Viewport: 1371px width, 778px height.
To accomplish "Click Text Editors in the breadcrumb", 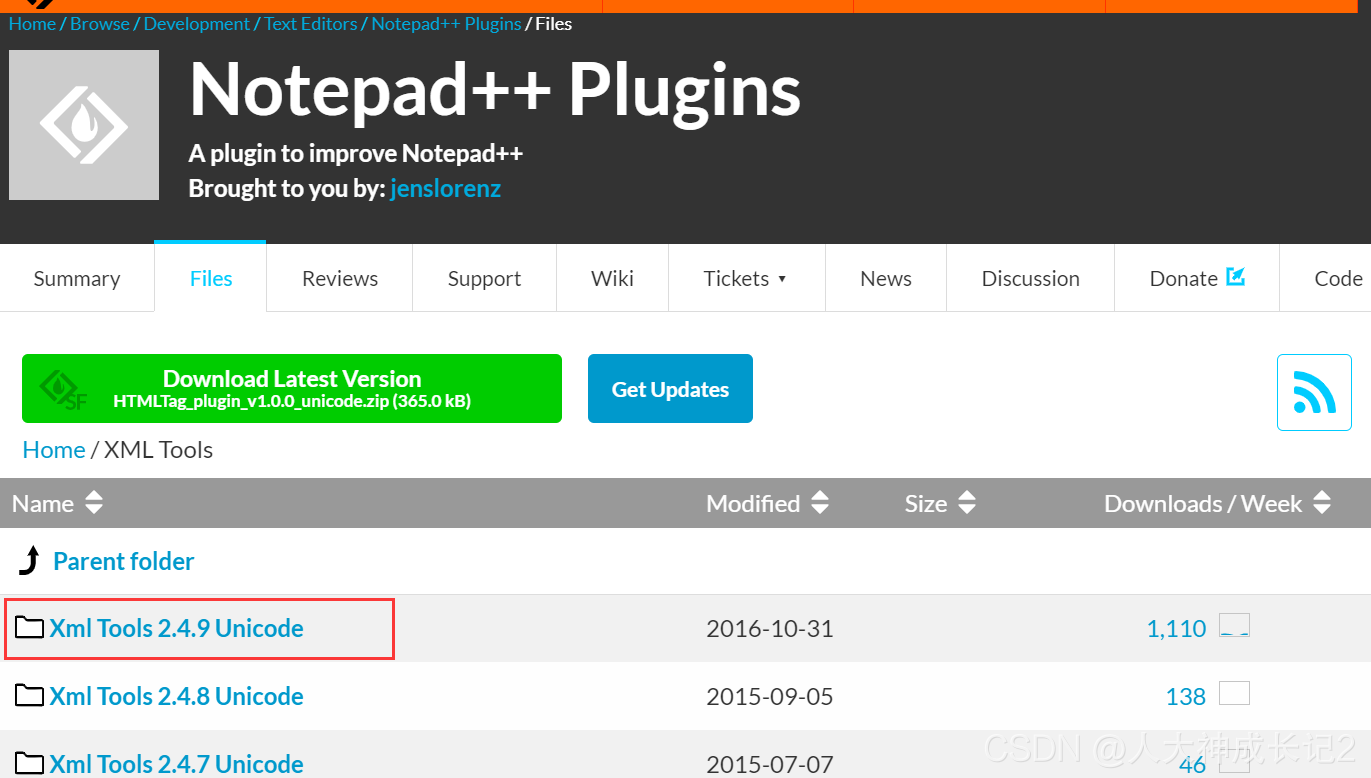I will coord(311,23).
